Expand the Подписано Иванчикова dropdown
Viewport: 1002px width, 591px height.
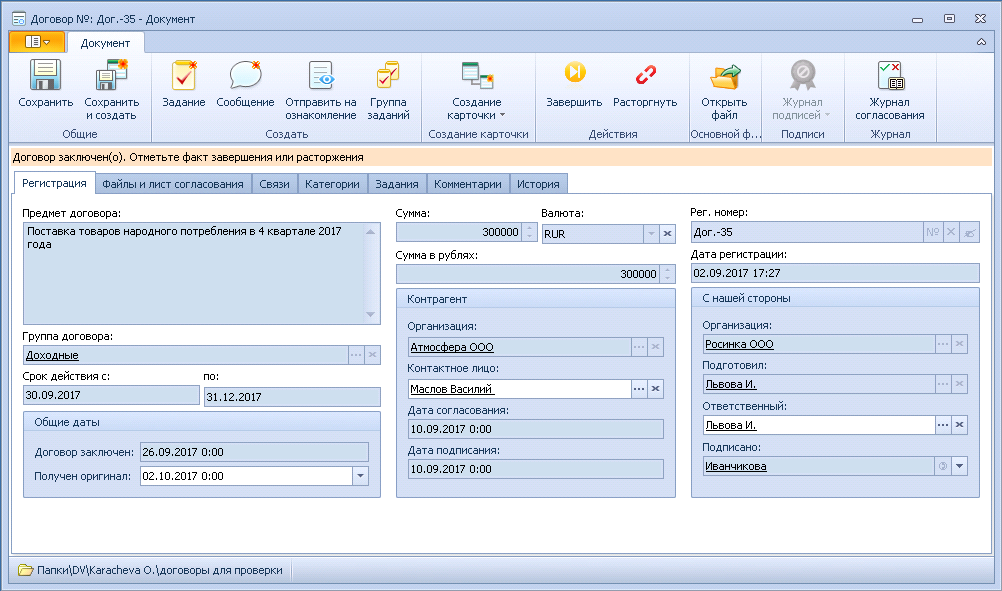click(959, 466)
